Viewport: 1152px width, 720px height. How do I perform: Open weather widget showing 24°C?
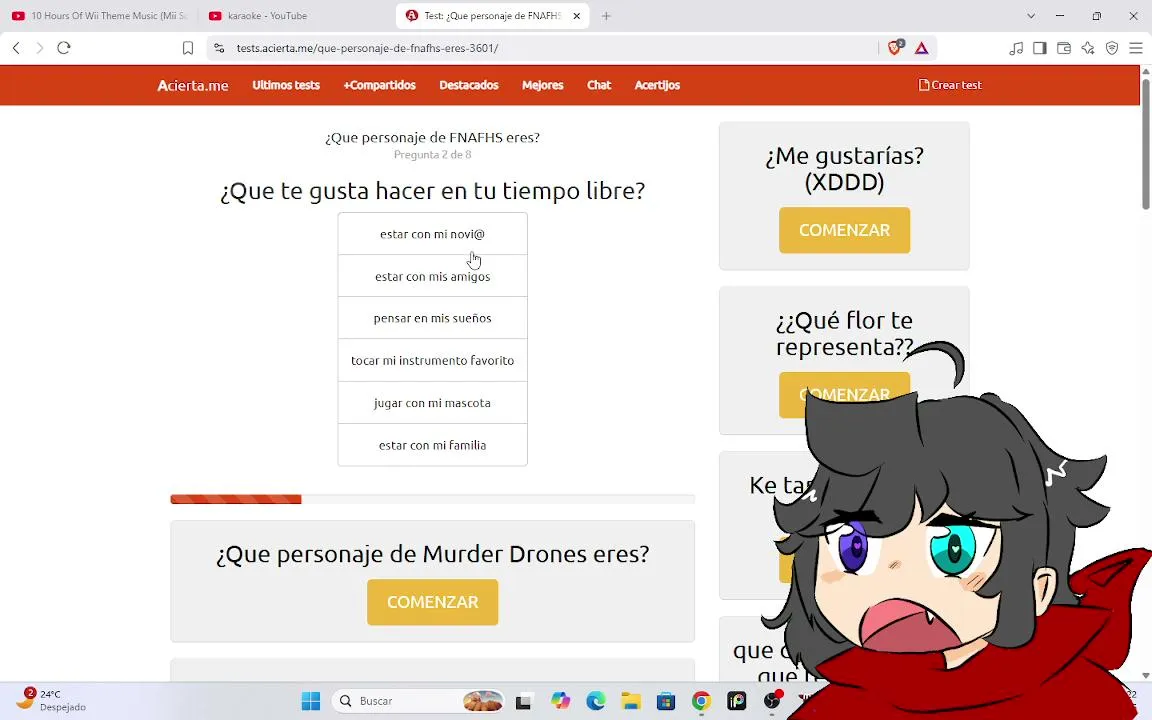51,700
